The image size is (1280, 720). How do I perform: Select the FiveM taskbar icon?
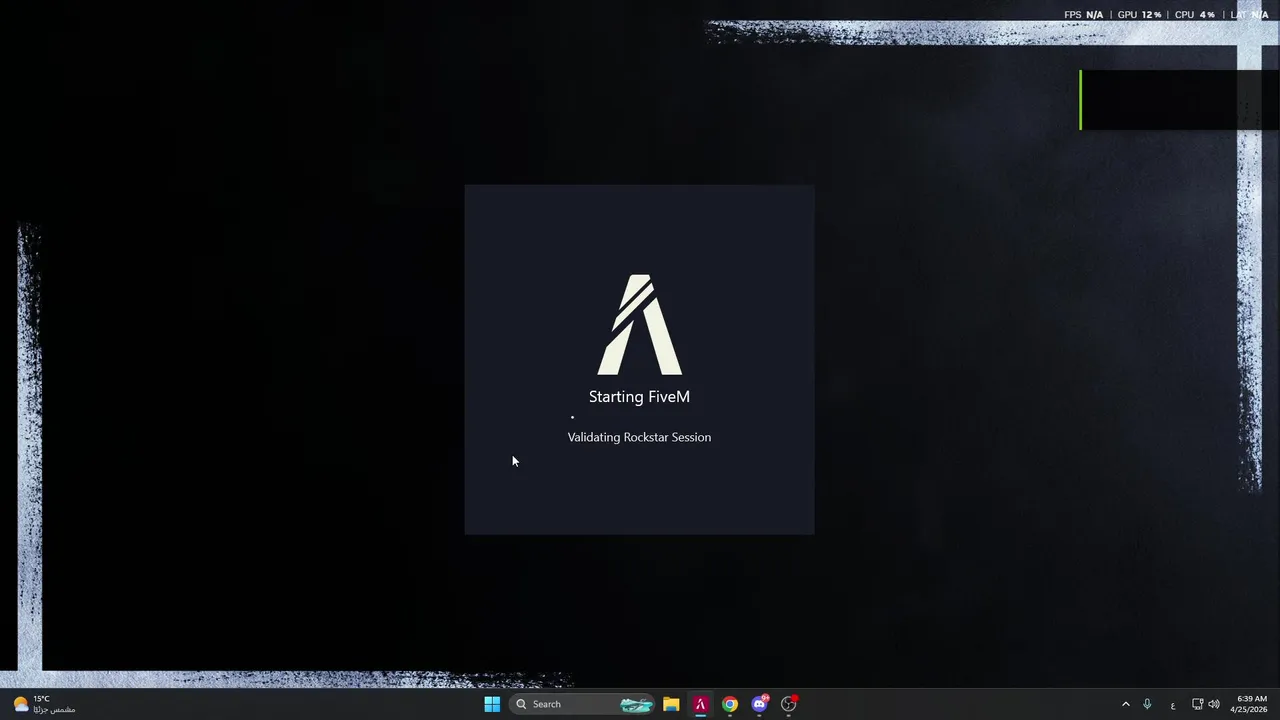point(701,704)
